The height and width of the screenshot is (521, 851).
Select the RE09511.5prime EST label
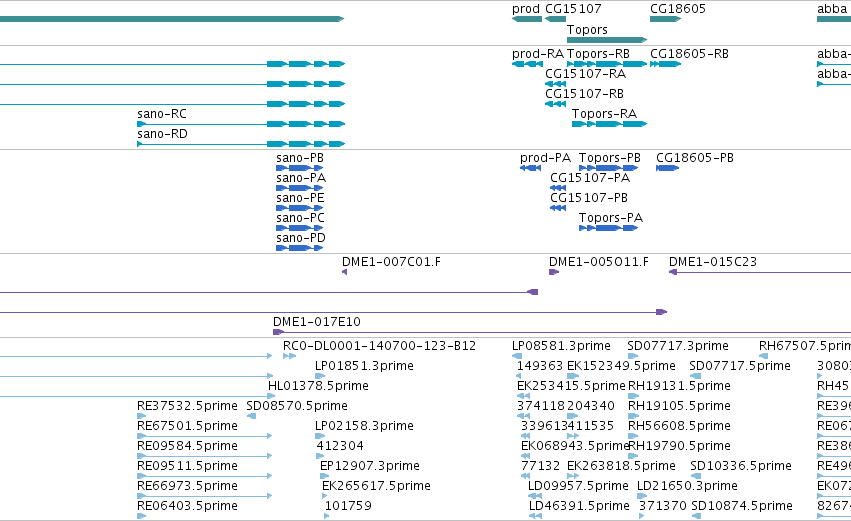coord(187,467)
